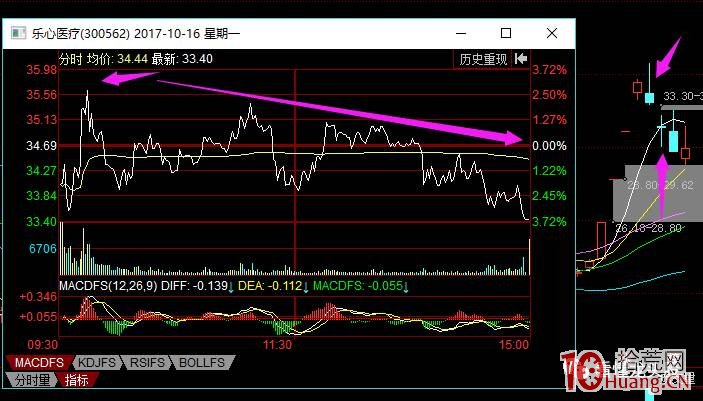The width and height of the screenshot is (703, 401).
Task: Click the +0.055 MACD axis label
Action: [38, 317]
